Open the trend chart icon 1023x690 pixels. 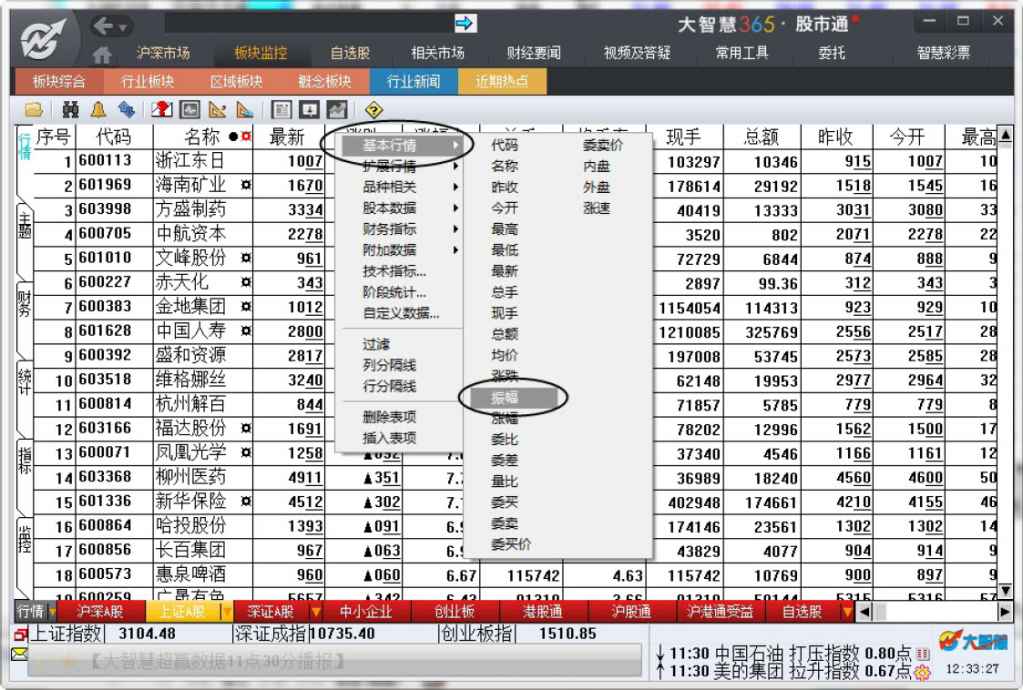[337, 110]
